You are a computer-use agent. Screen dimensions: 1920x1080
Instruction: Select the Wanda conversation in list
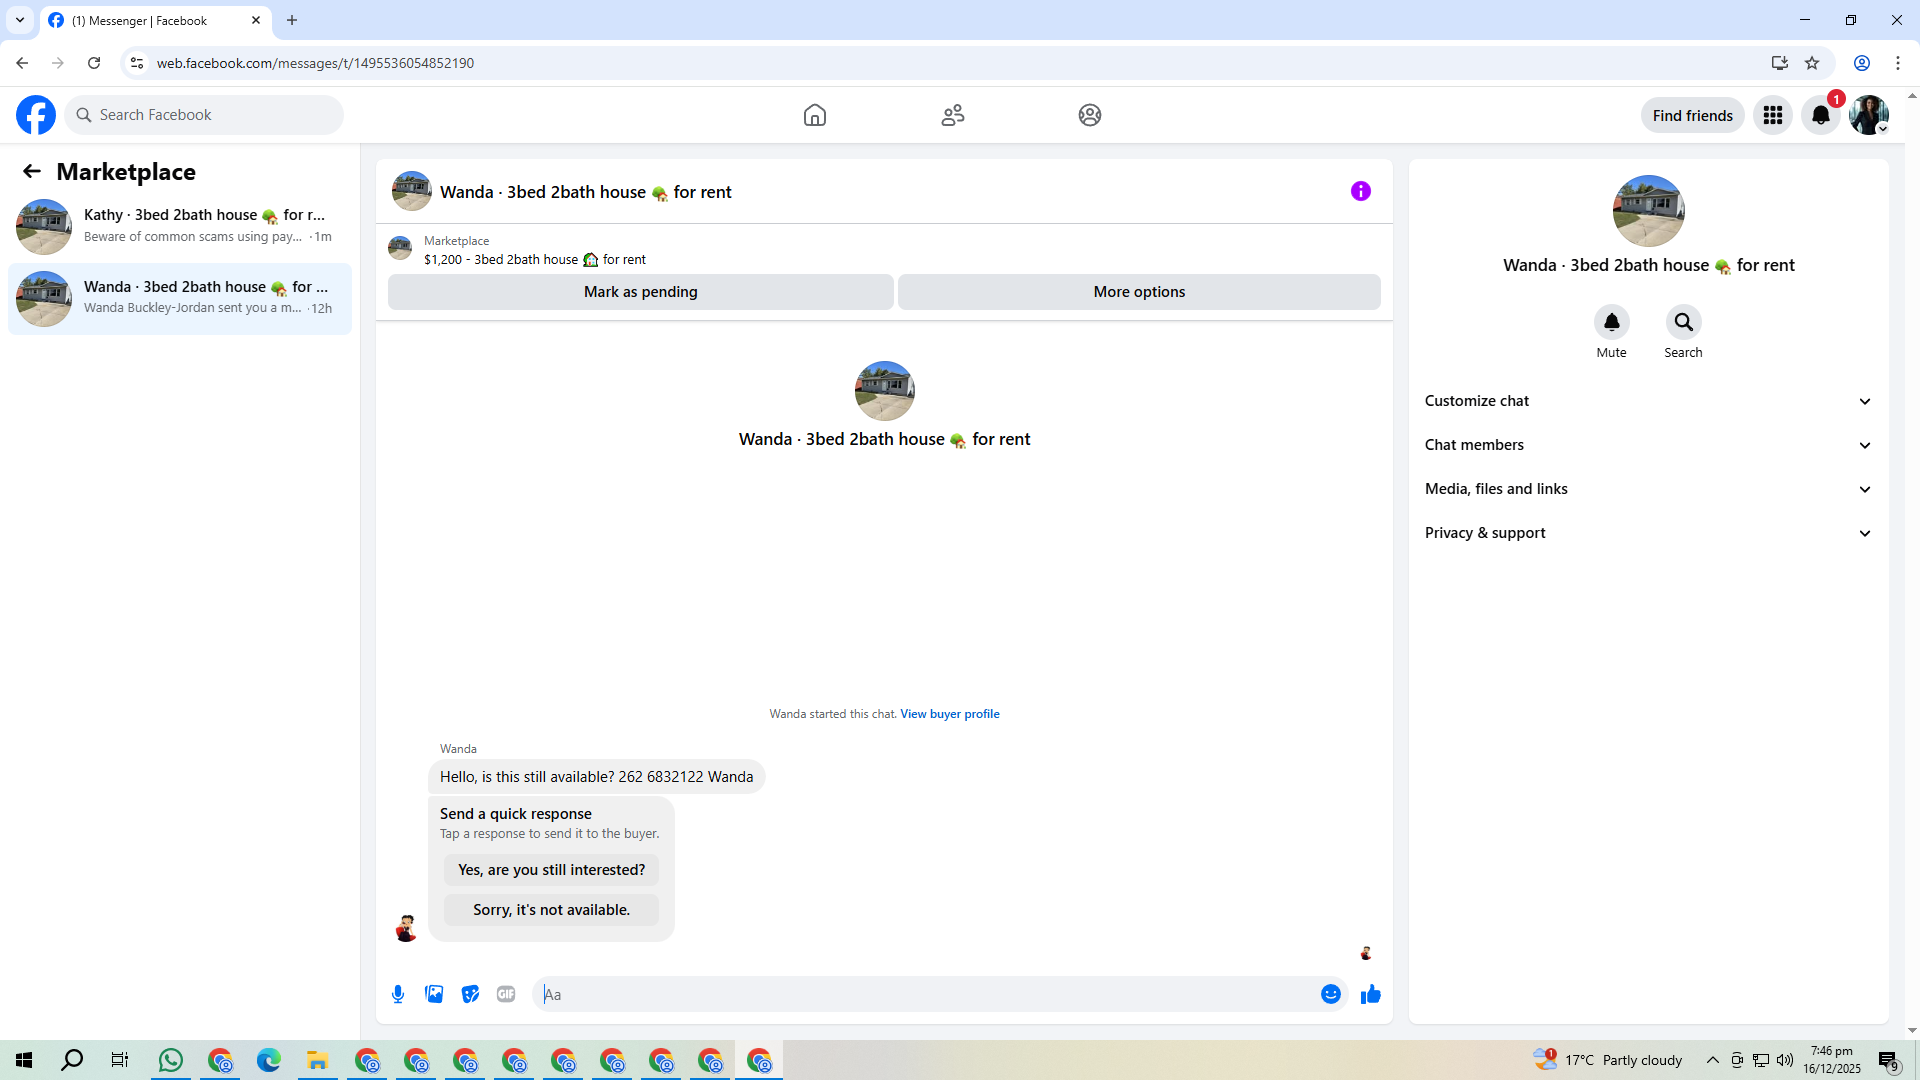[x=180, y=298]
